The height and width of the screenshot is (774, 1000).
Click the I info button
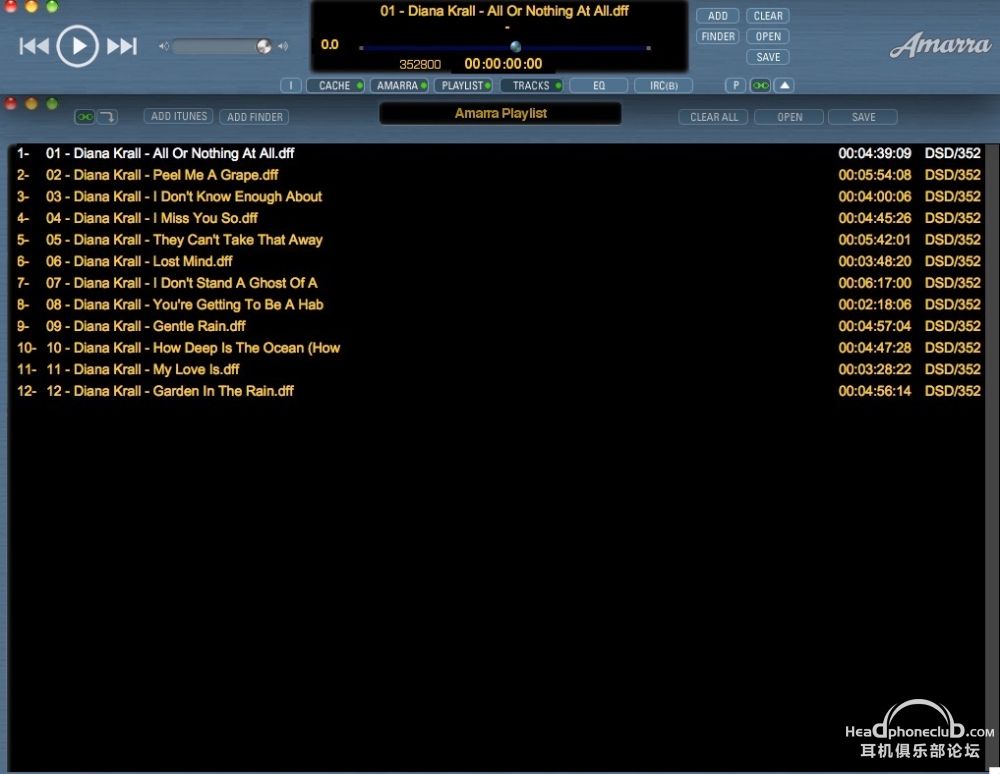291,85
